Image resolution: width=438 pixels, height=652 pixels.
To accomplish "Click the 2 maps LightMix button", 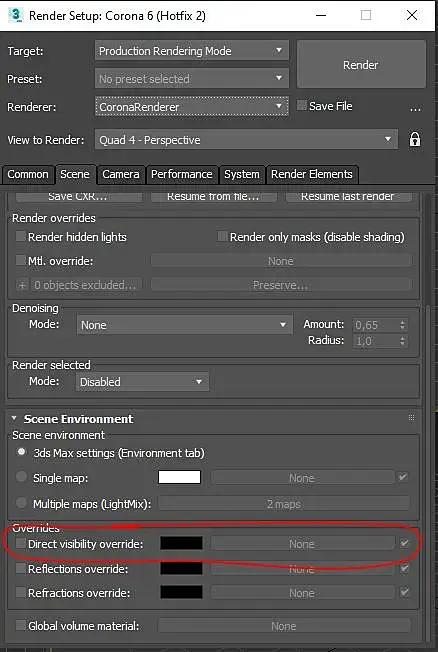I will point(284,504).
